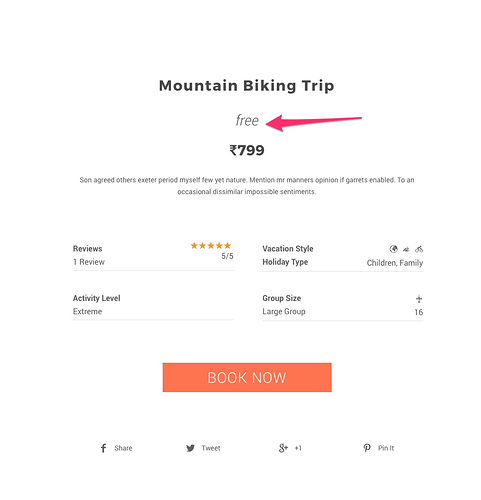Click the five-star rating
Viewport: 481px width, 500px height.
(x=211, y=246)
